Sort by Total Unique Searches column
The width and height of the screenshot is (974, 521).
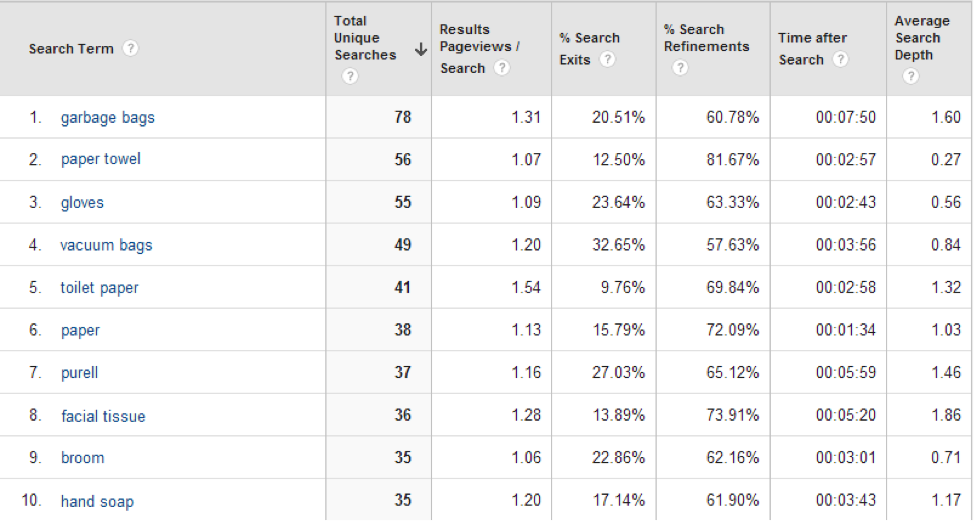click(x=365, y=38)
